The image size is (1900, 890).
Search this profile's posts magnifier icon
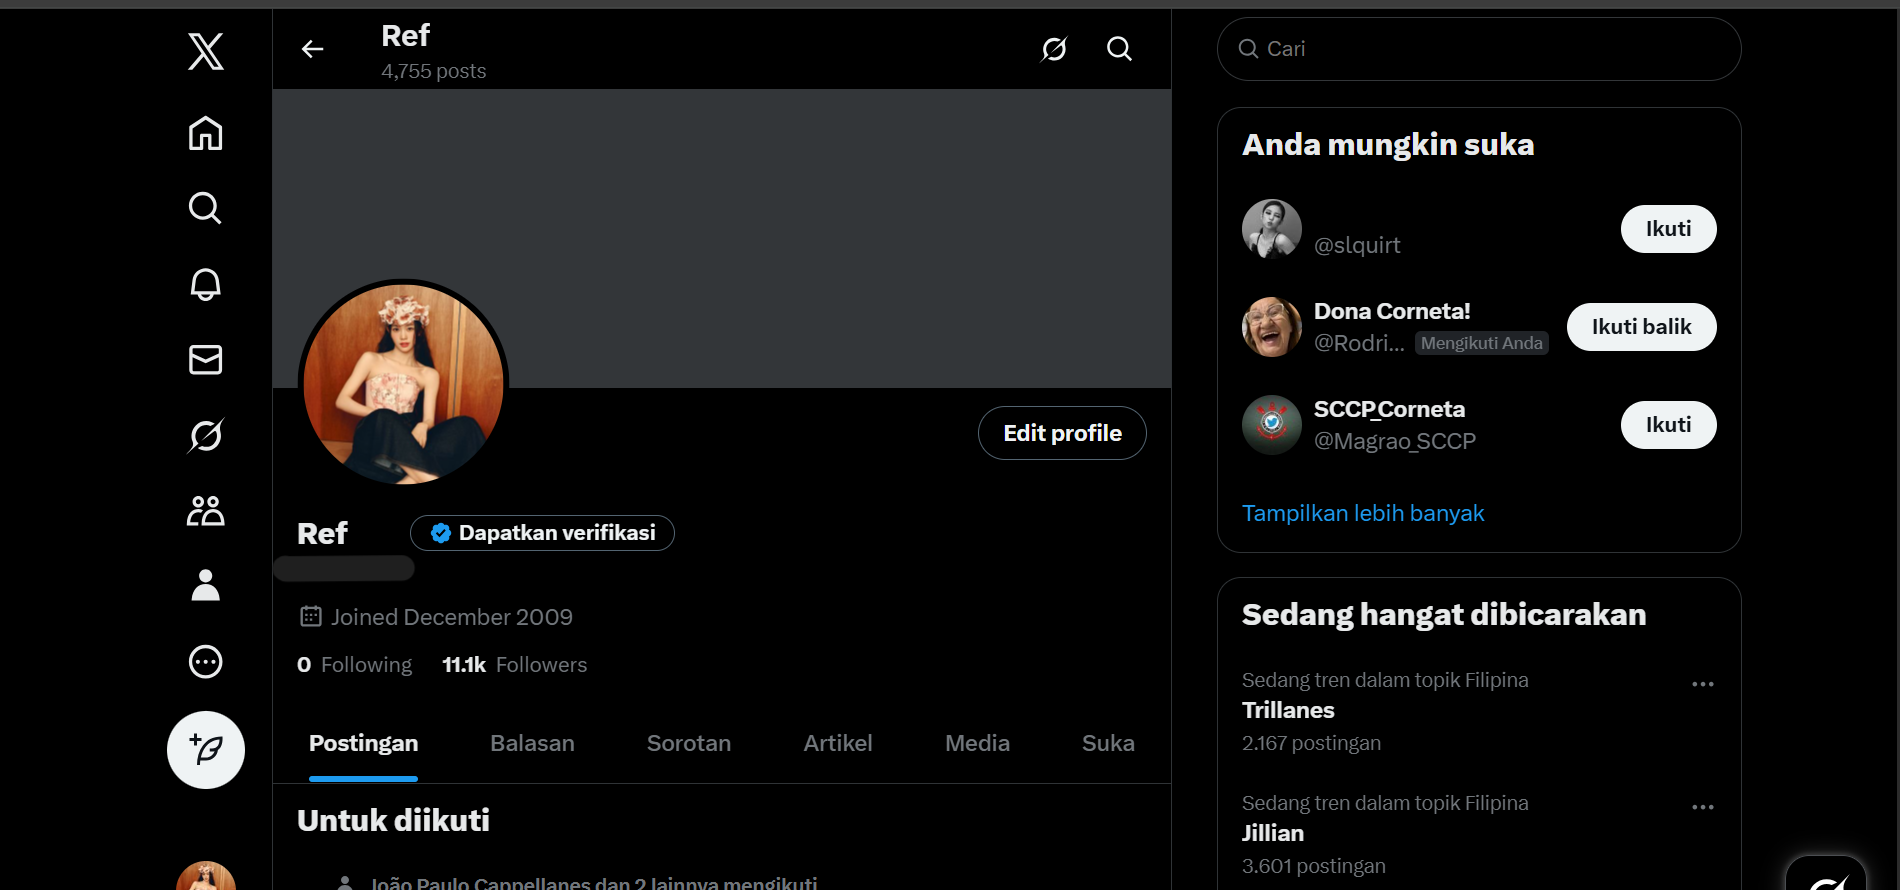point(1119,49)
